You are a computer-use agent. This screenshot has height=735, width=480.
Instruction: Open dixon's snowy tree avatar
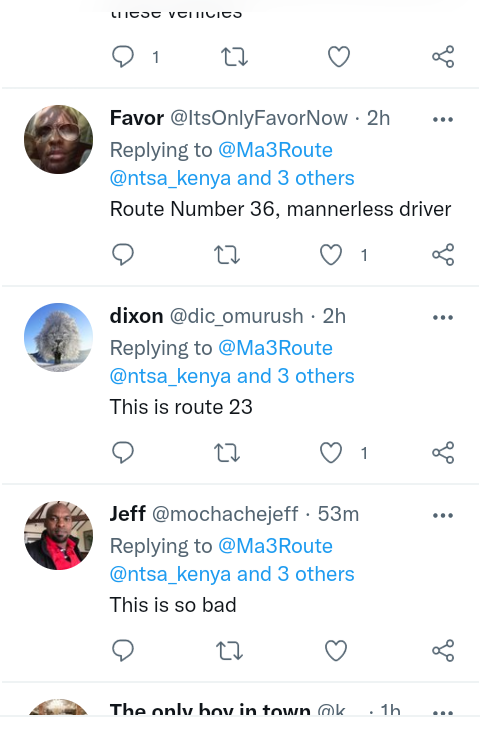[x=59, y=338]
